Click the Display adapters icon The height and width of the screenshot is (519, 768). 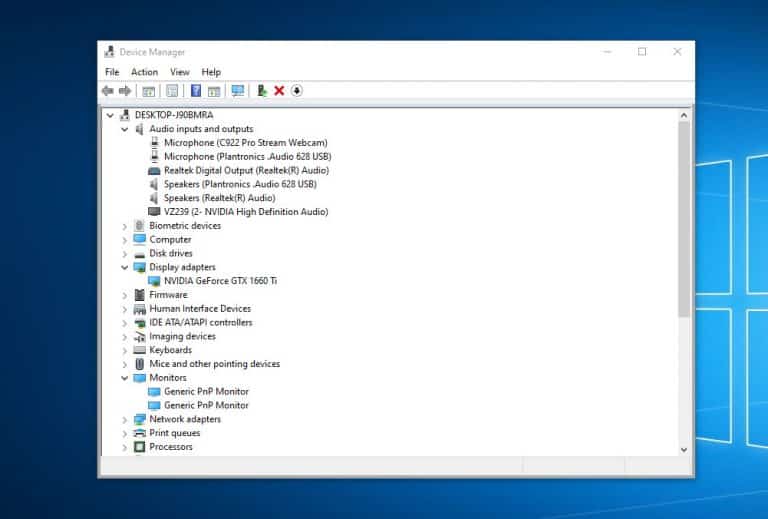coord(140,267)
